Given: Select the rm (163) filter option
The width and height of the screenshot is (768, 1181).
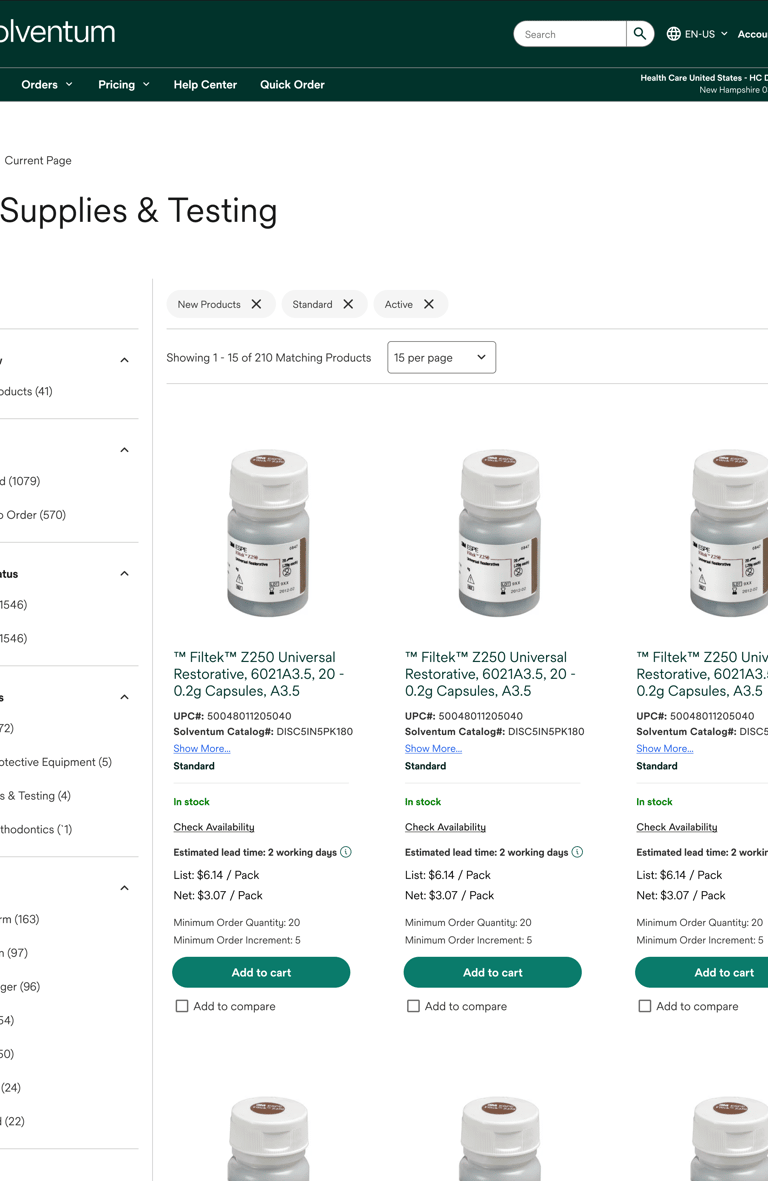Looking at the screenshot, I should click(x=20, y=920).
